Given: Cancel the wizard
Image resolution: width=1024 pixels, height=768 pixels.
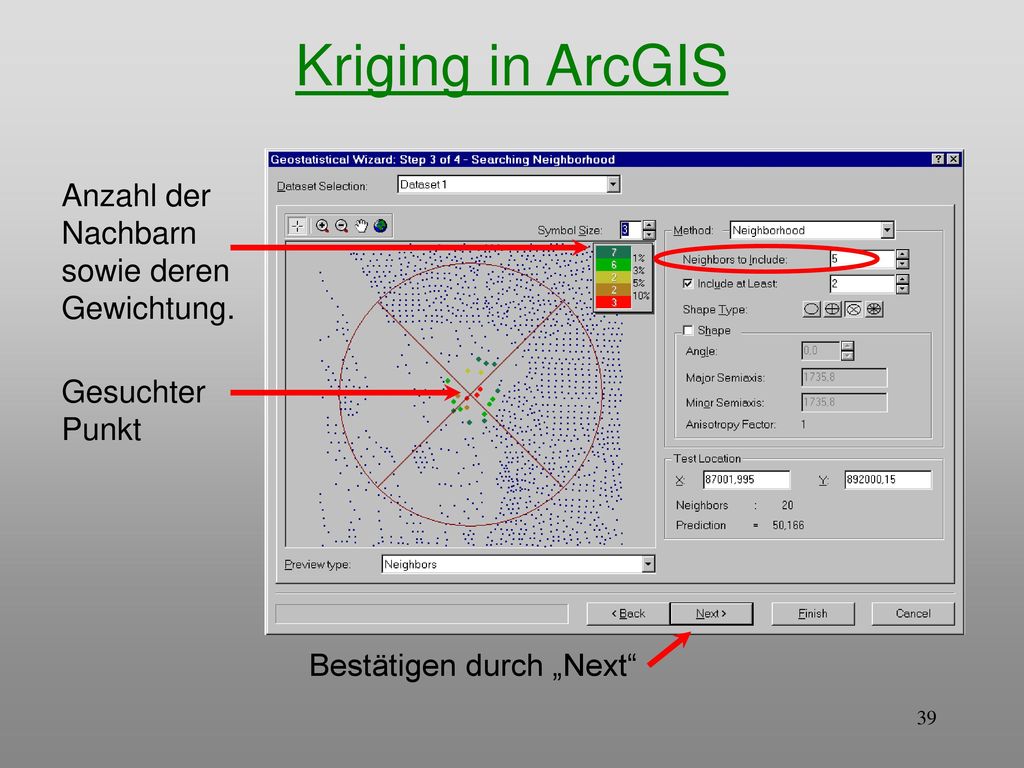Looking at the screenshot, I should 913,614.
